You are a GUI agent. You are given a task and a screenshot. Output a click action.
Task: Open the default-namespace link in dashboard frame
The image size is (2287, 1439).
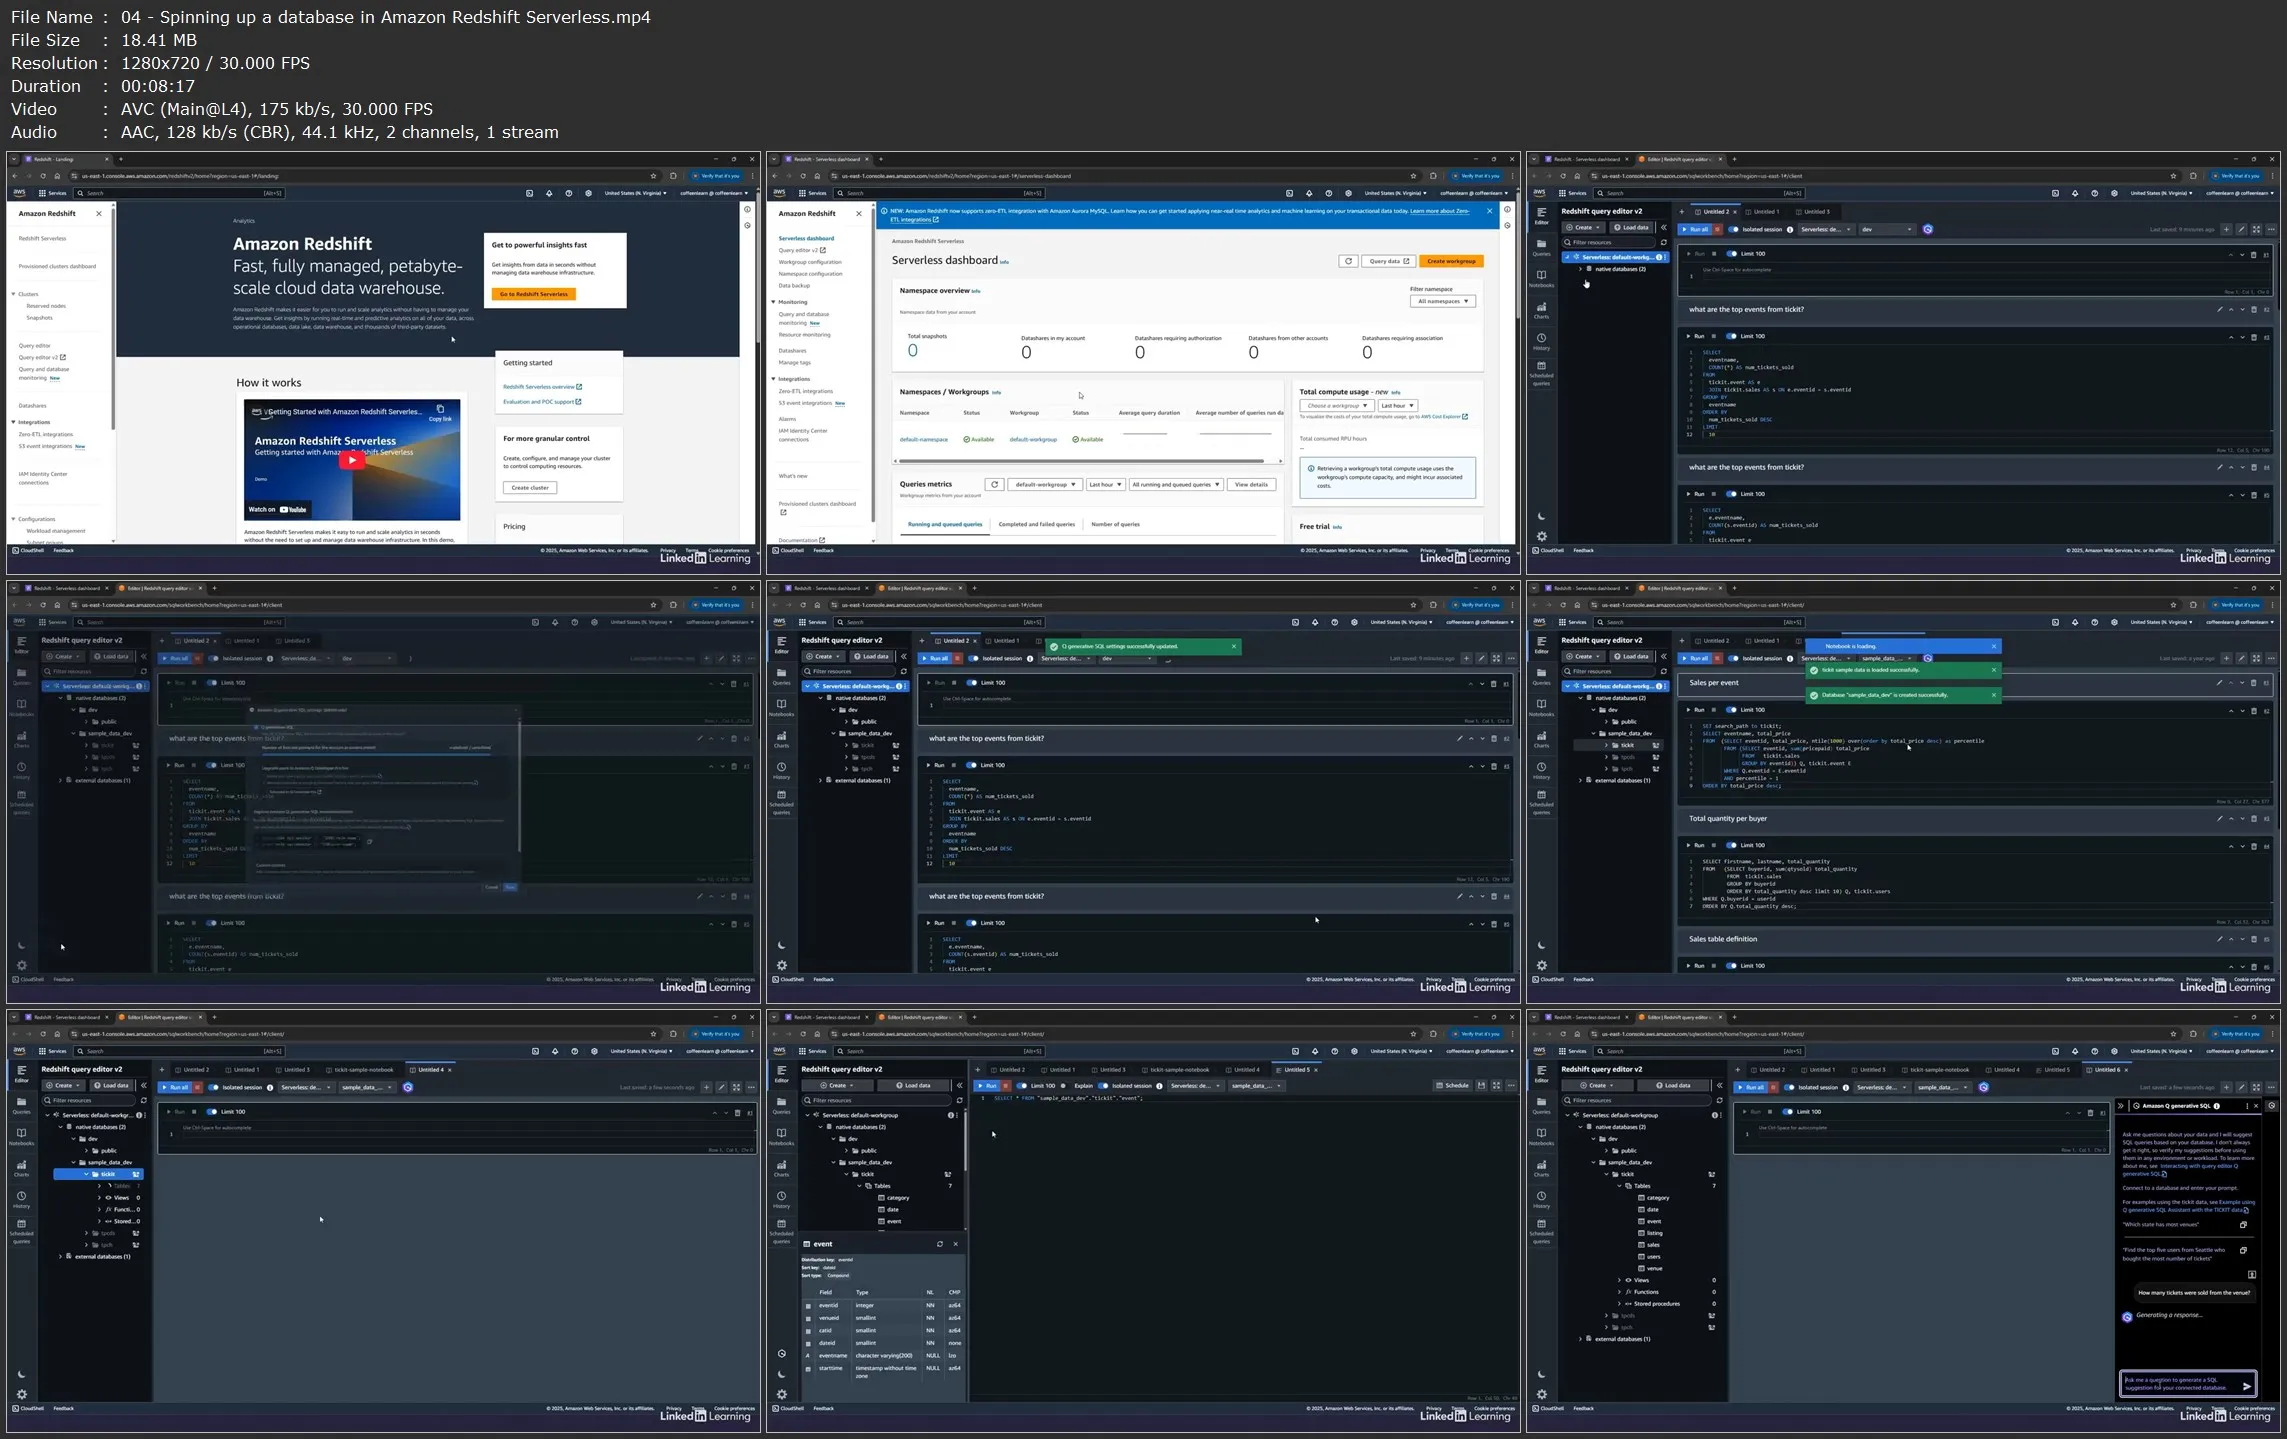click(923, 439)
